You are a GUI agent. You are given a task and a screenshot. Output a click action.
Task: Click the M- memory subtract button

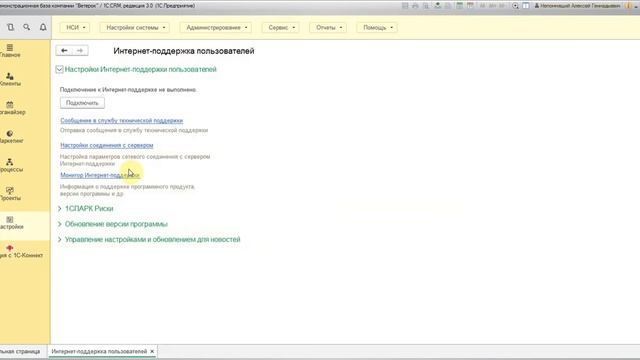(502, 6)
